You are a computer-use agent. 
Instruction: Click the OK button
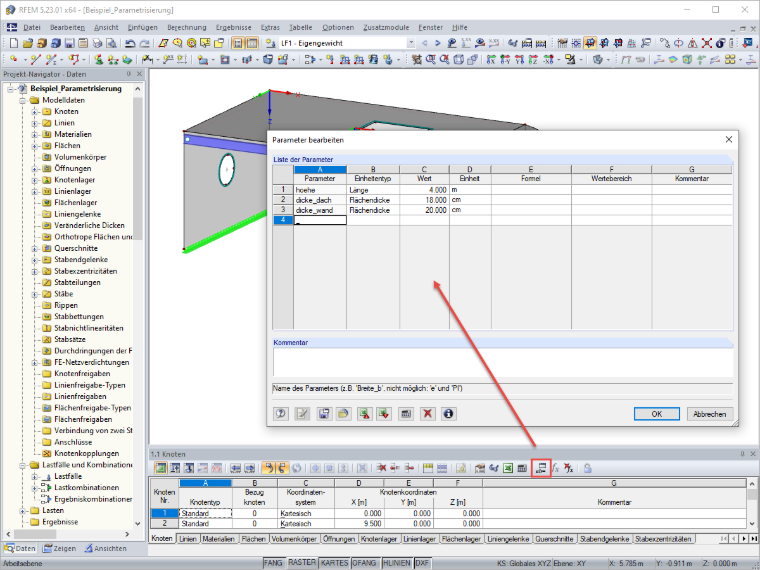pyautogui.click(x=656, y=414)
